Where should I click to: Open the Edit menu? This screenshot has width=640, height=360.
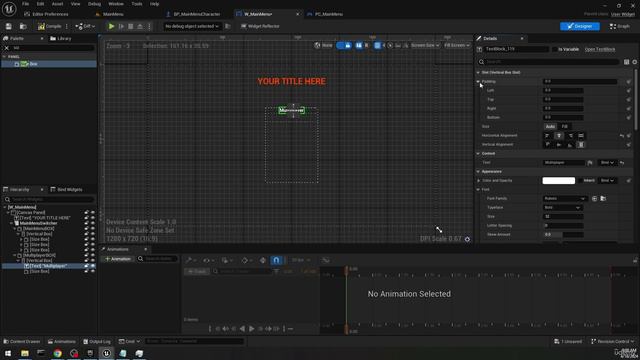(40, 4)
